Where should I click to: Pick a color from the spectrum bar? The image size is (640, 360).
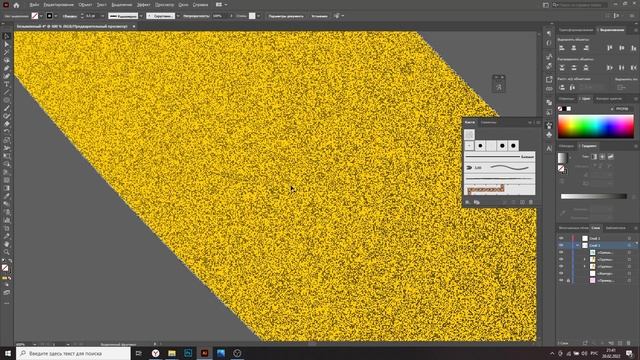(596, 126)
